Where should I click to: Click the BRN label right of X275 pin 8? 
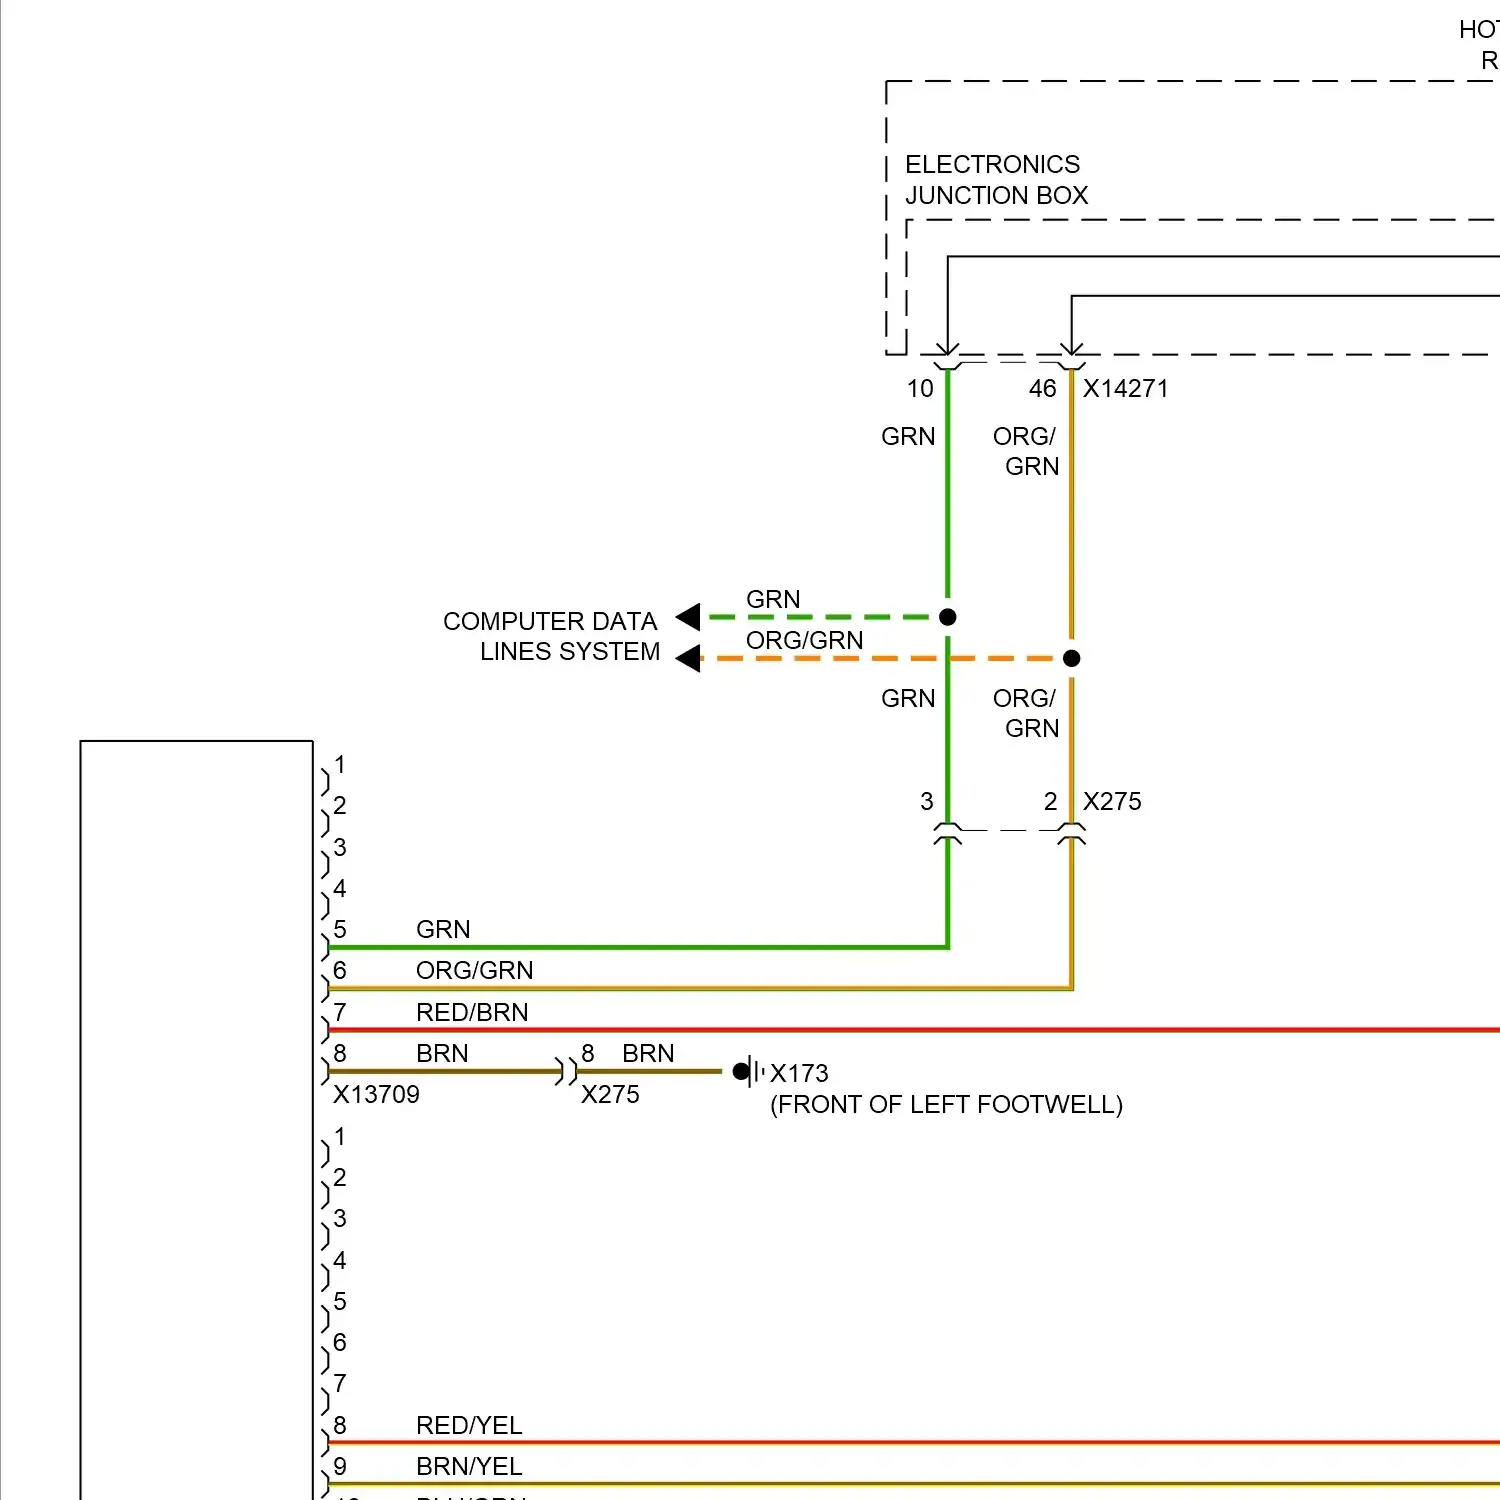tap(648, 1054)
